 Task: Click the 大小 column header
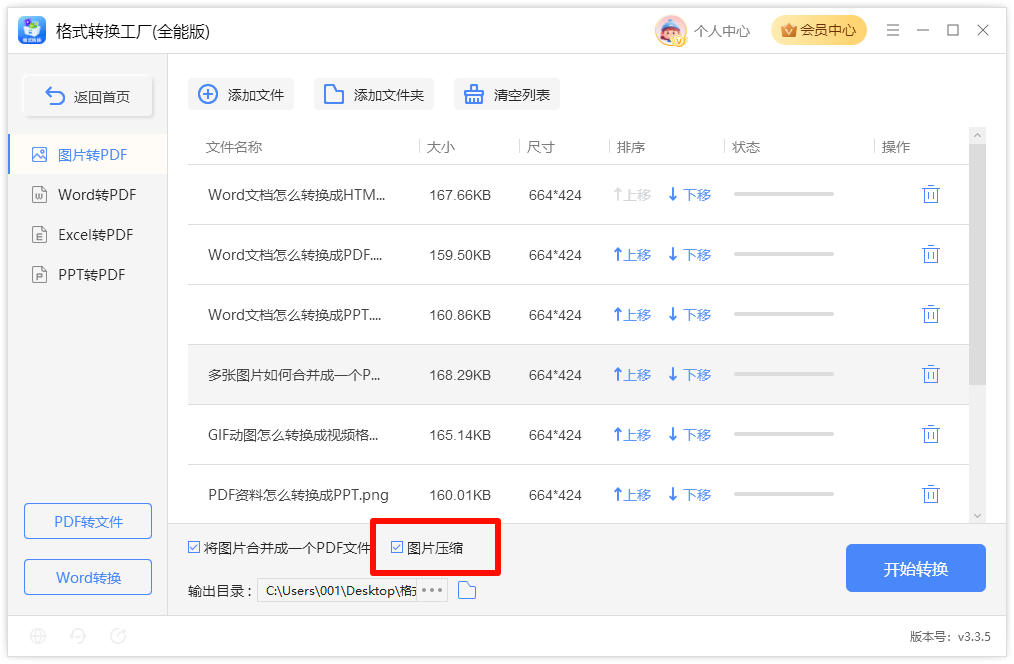(441, 147)
